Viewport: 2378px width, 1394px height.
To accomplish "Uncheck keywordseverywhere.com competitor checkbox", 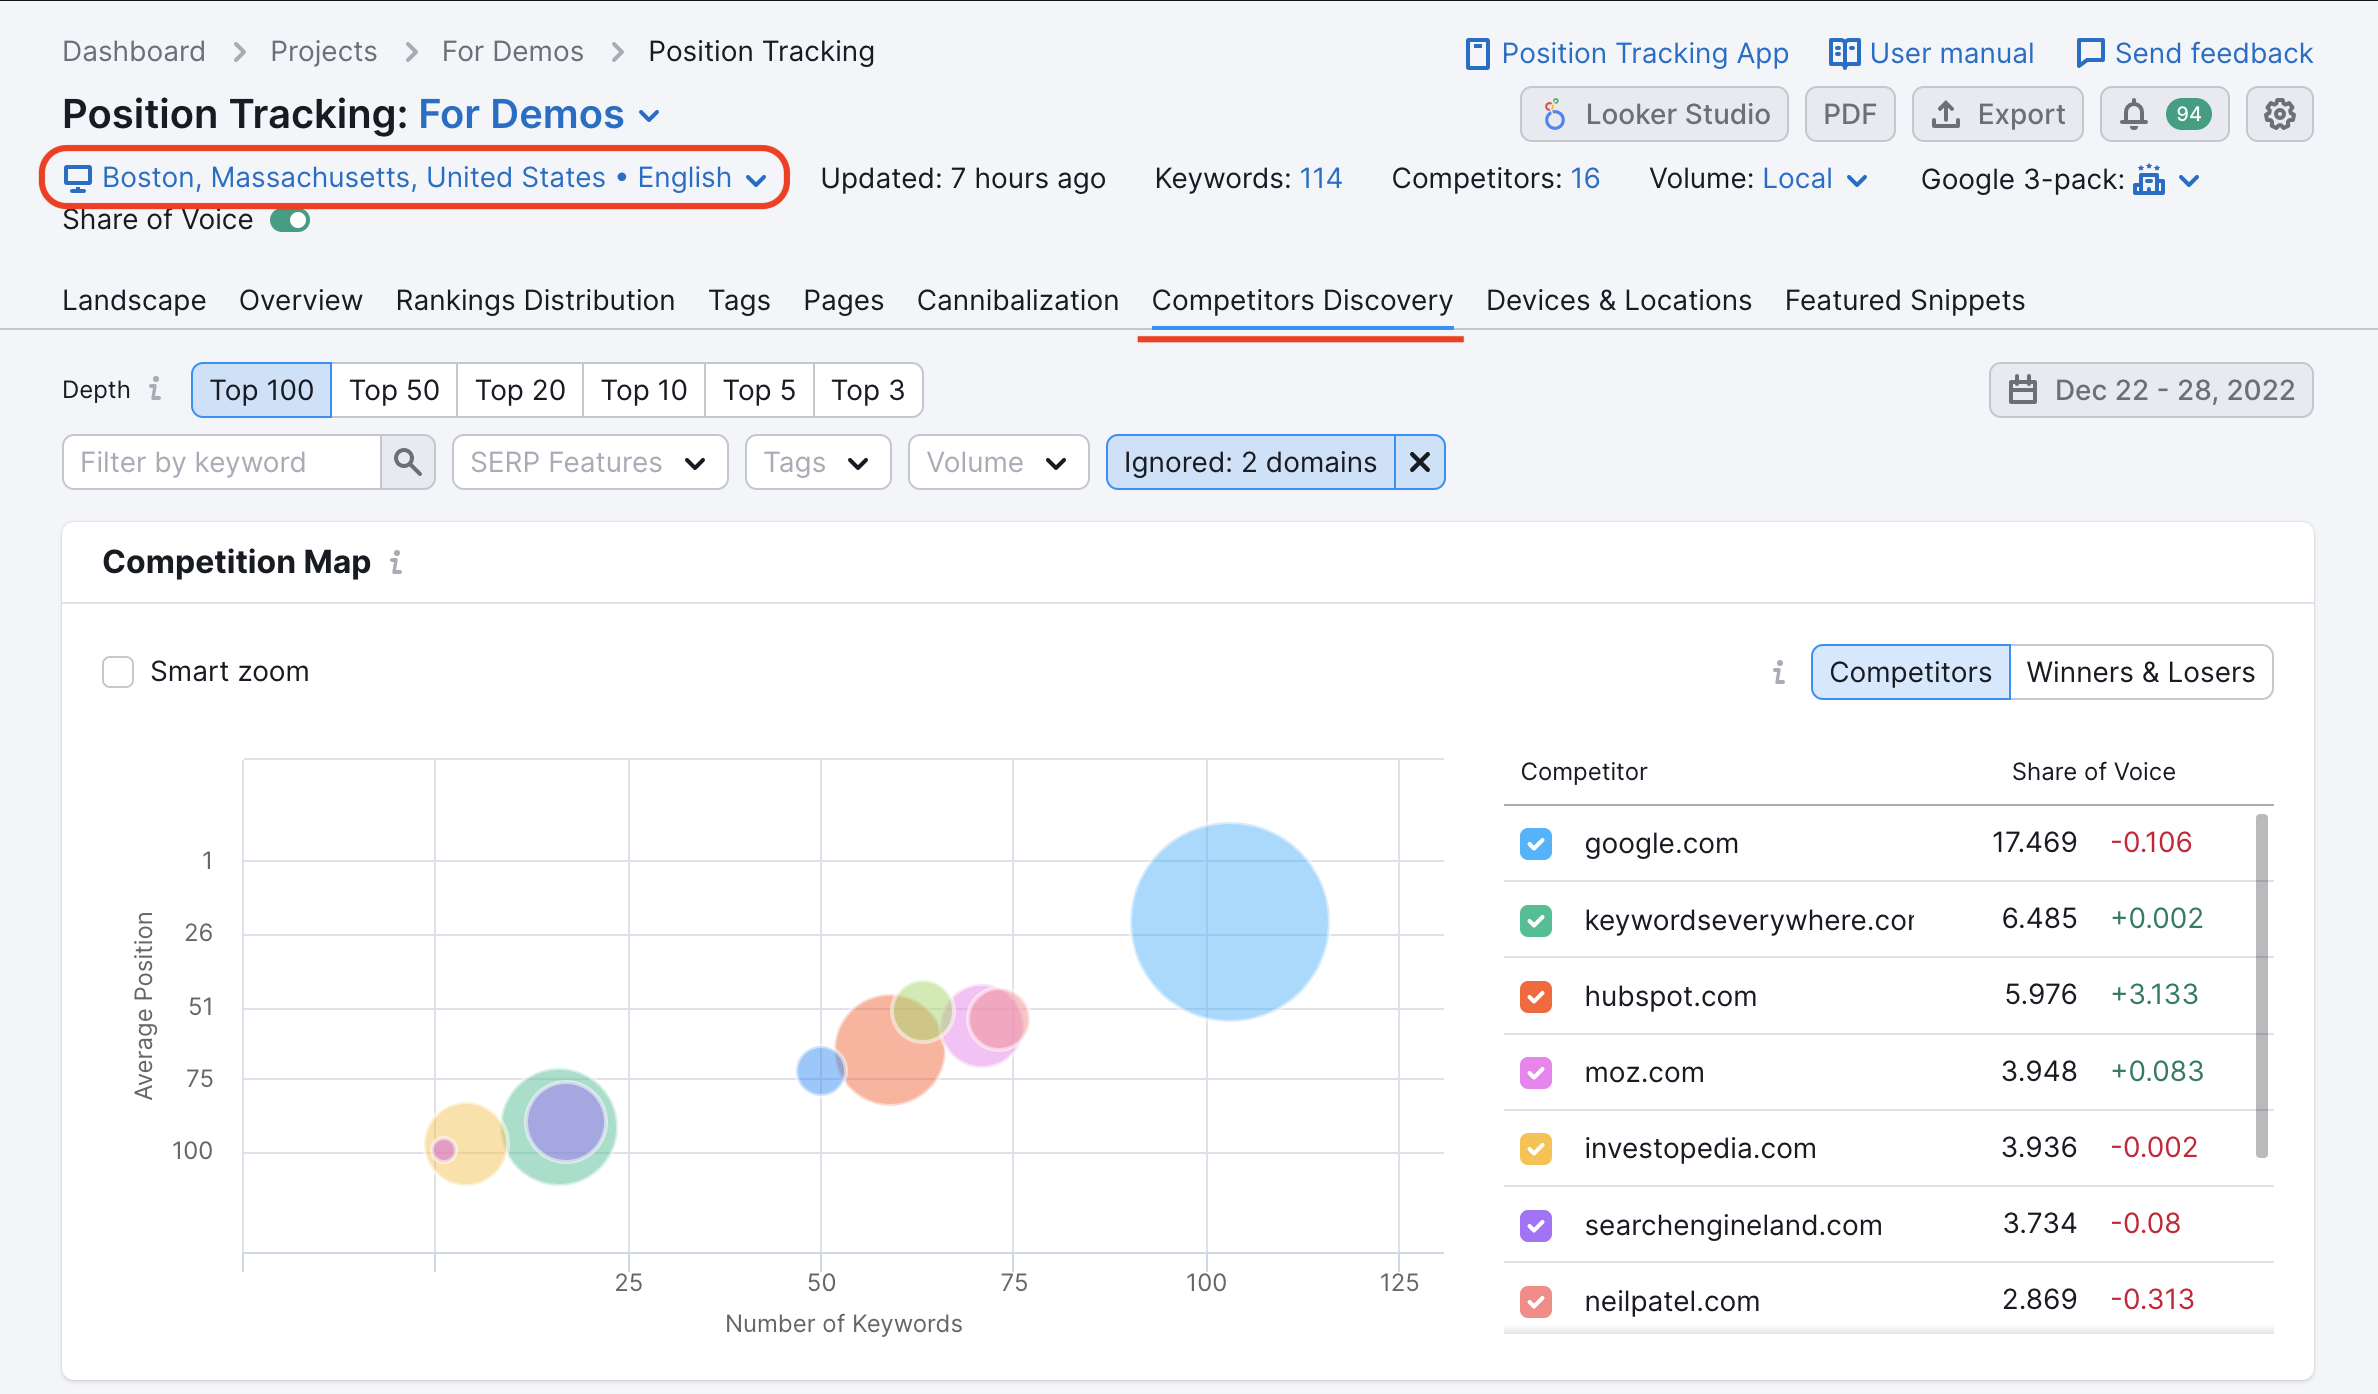I will point(1536,920).
